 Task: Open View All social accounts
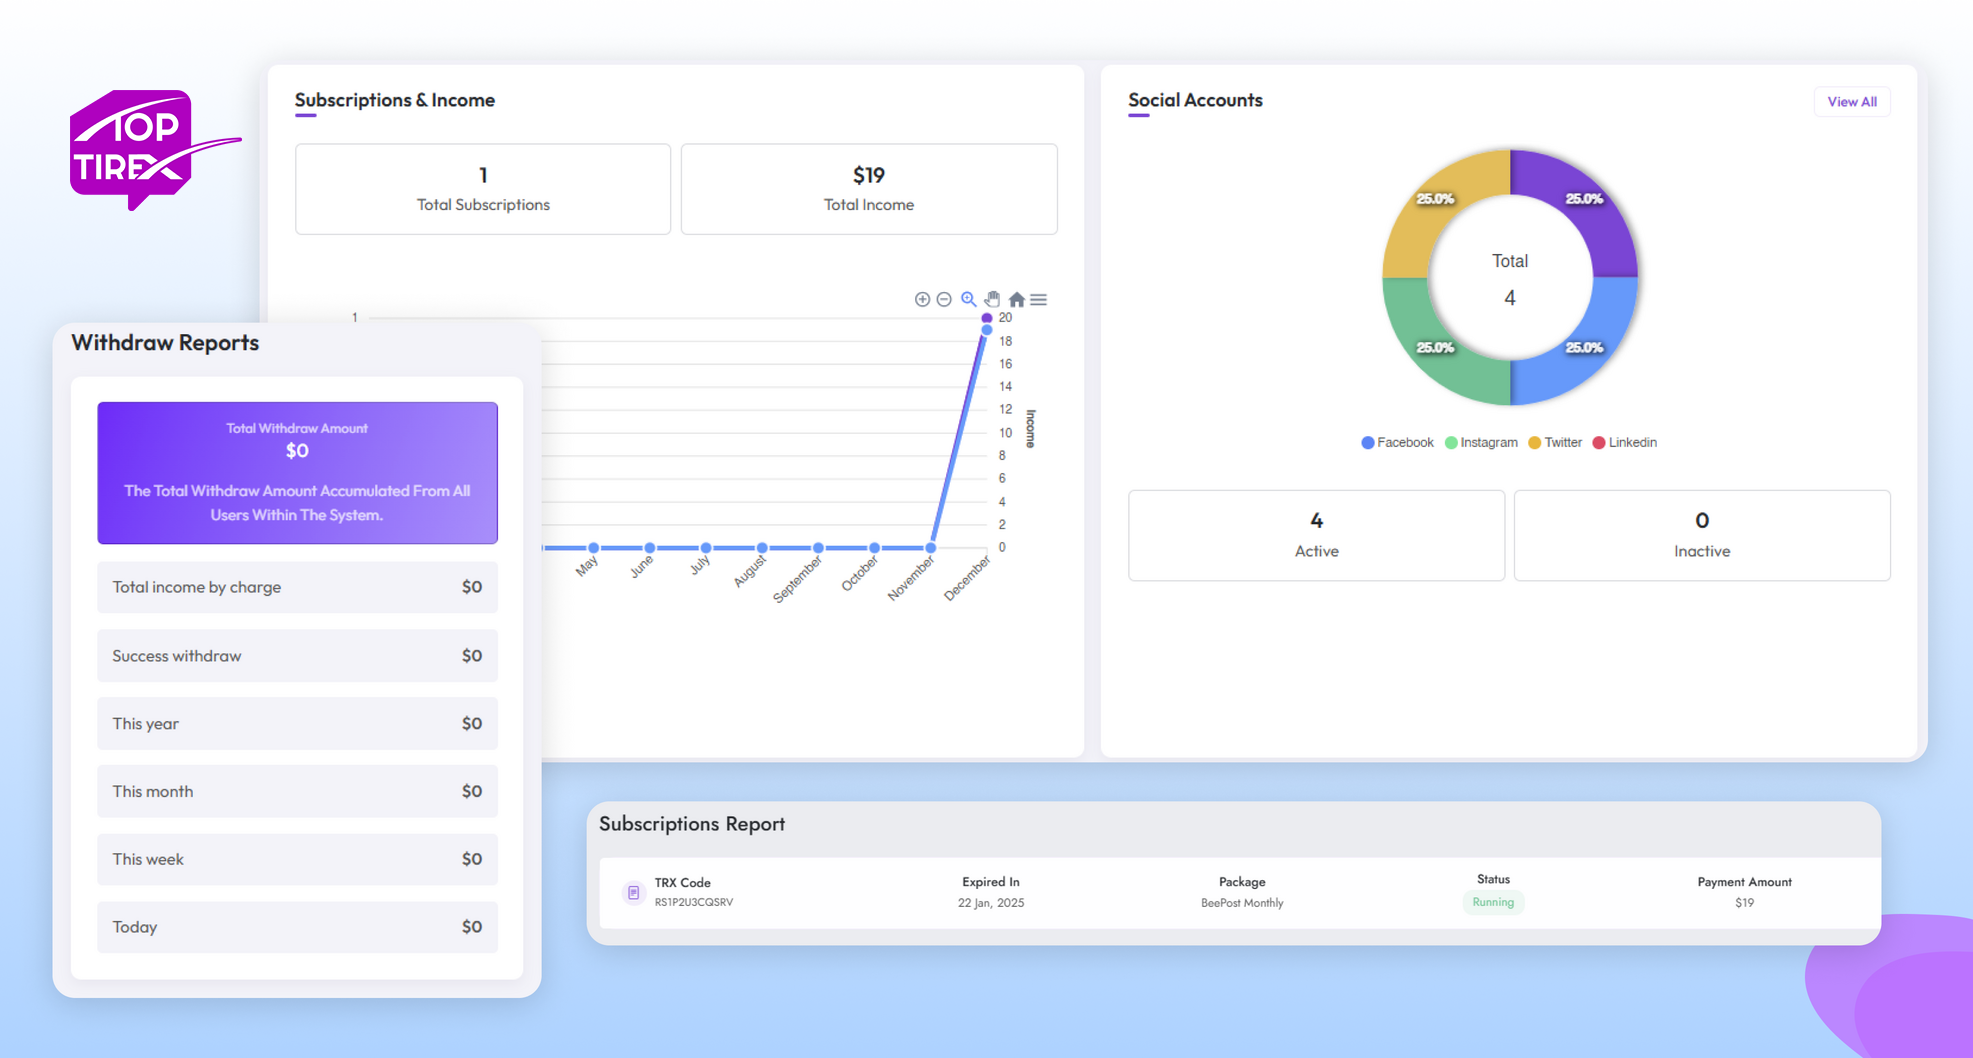tap(1852, 102)
